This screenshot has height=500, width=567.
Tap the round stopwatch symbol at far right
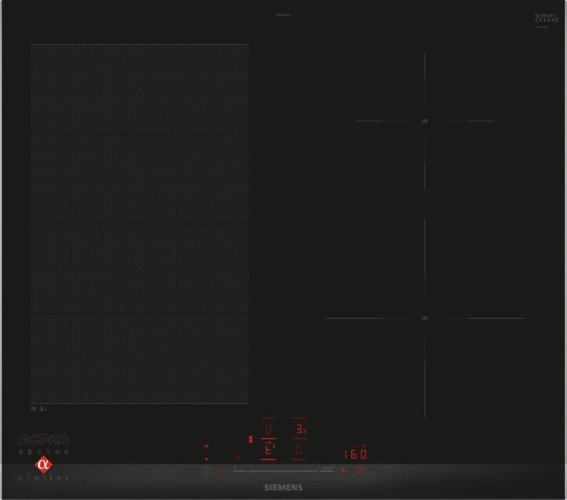(x=360, y=470)
